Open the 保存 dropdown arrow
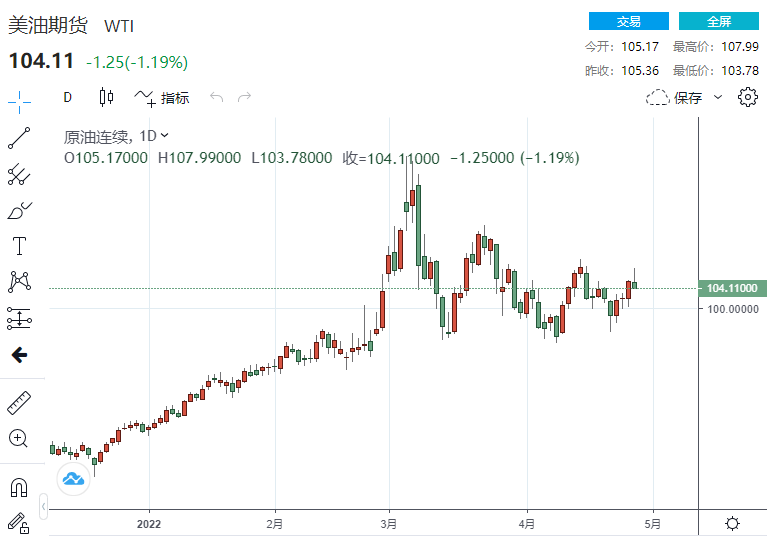This screenshot has height=540, width=767. pyautogui.click(x=719, y=98)
